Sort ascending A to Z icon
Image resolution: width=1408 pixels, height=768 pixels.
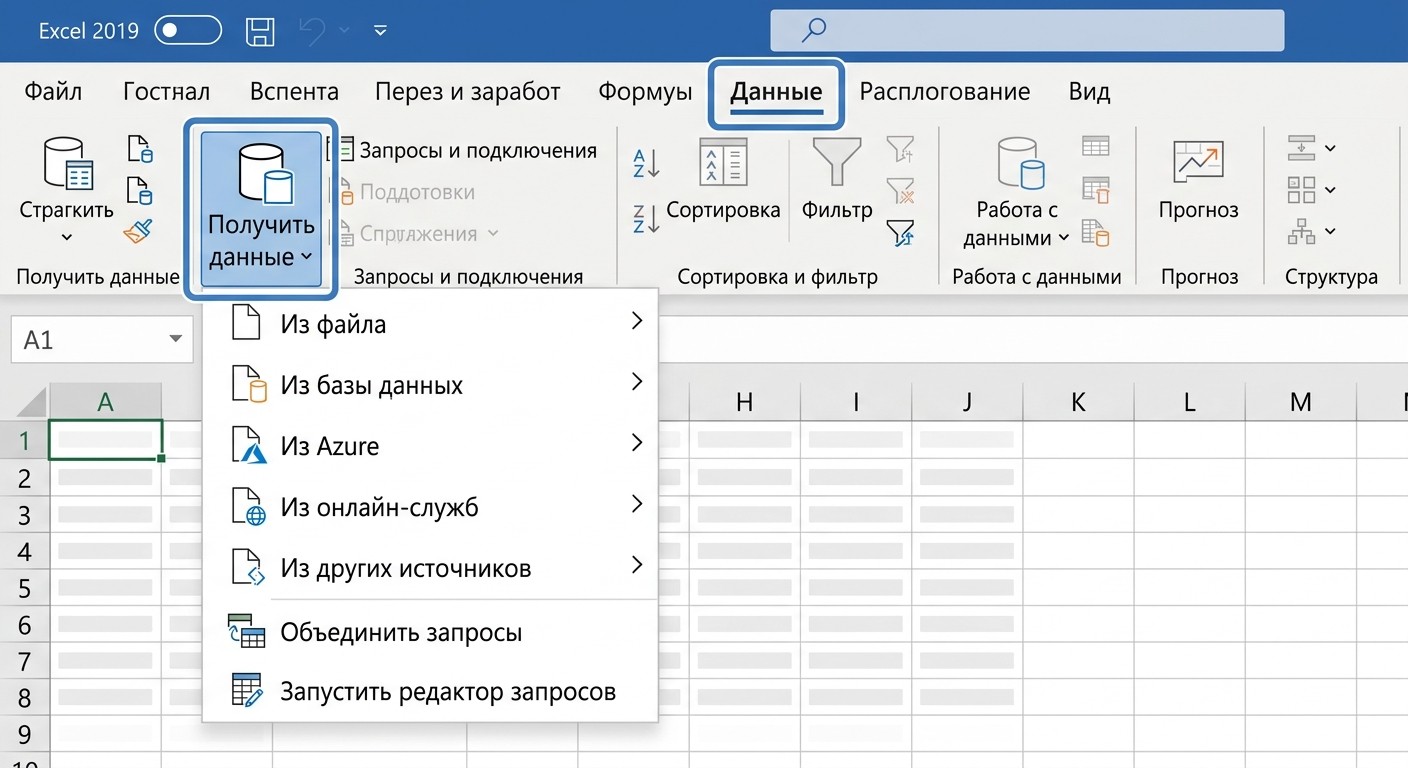pos(646,163)
